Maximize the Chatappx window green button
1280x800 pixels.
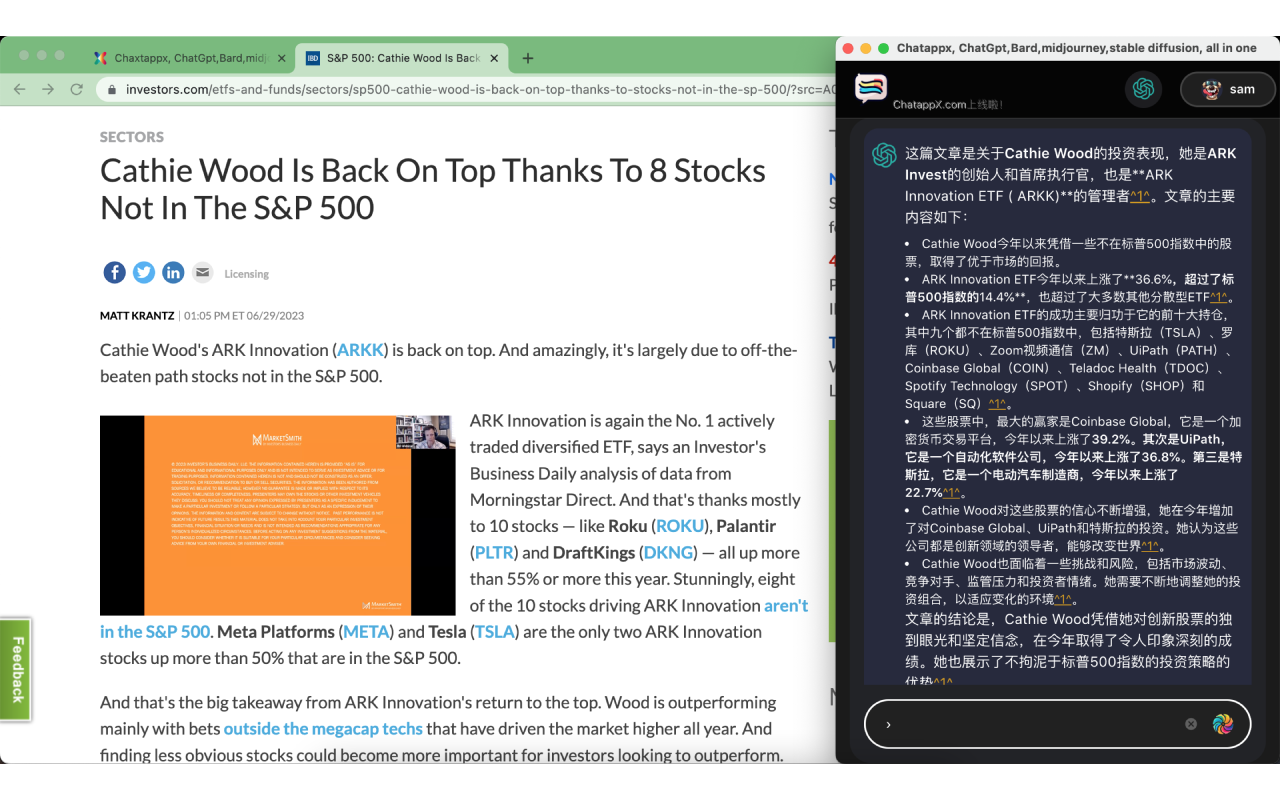tap(884, 48)
